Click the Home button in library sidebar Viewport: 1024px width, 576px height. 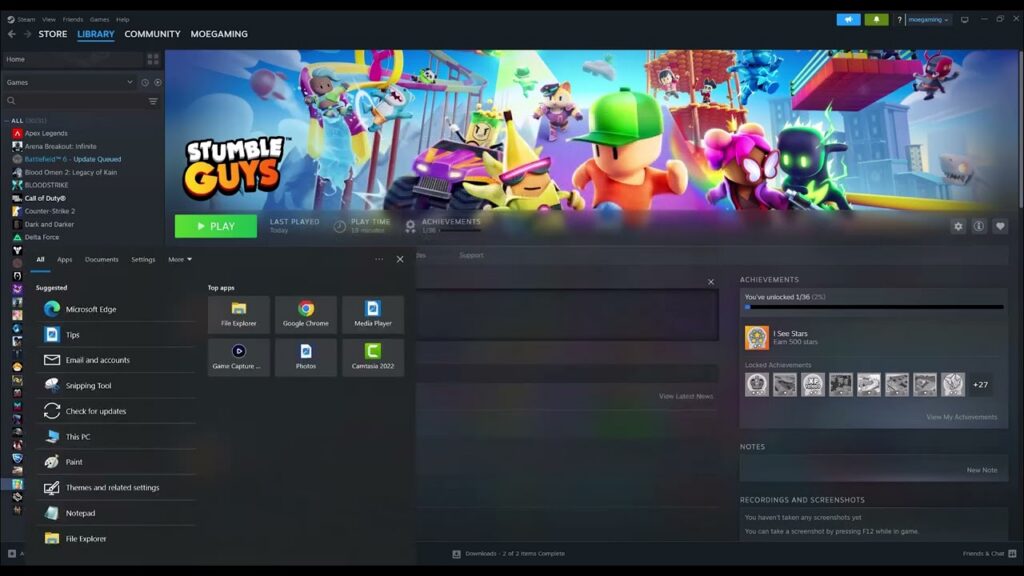73,59
